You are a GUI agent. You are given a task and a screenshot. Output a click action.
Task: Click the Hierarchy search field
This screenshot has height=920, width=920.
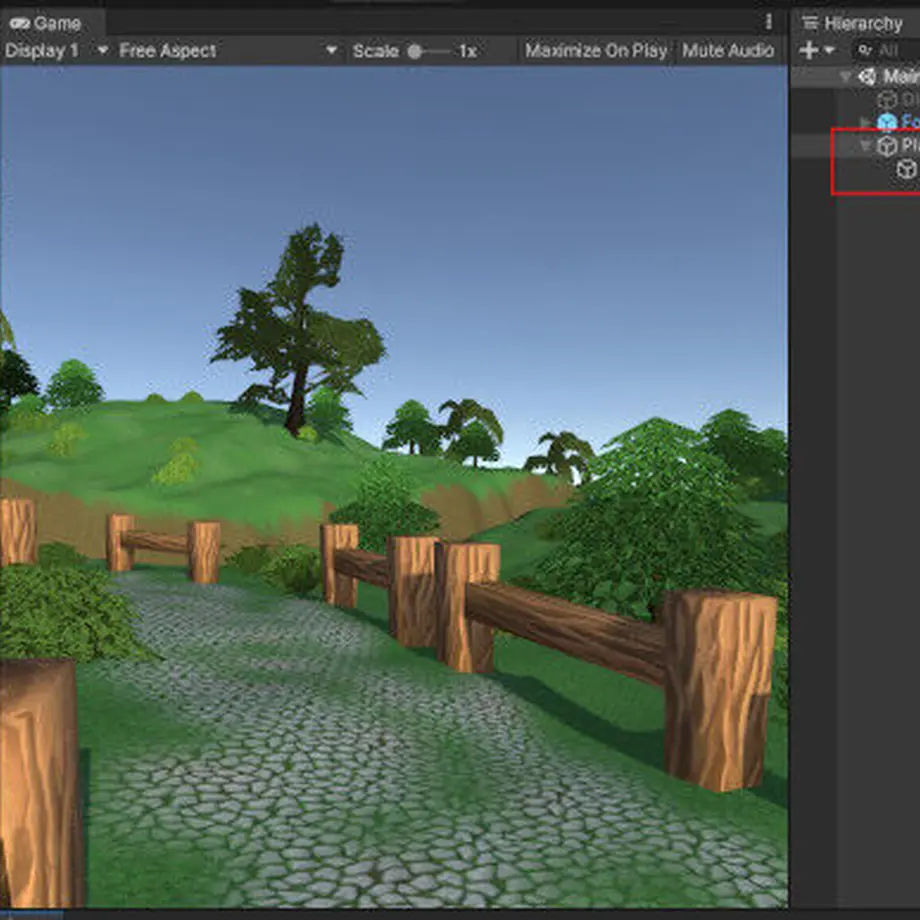click(x=886, y=50)
